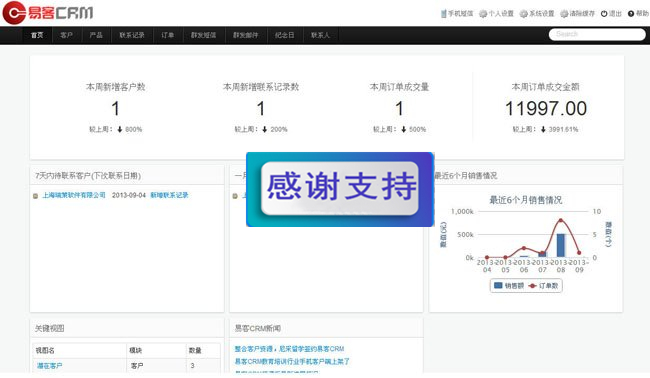Open the 联系人 menu item

click(x=320, y=35)
